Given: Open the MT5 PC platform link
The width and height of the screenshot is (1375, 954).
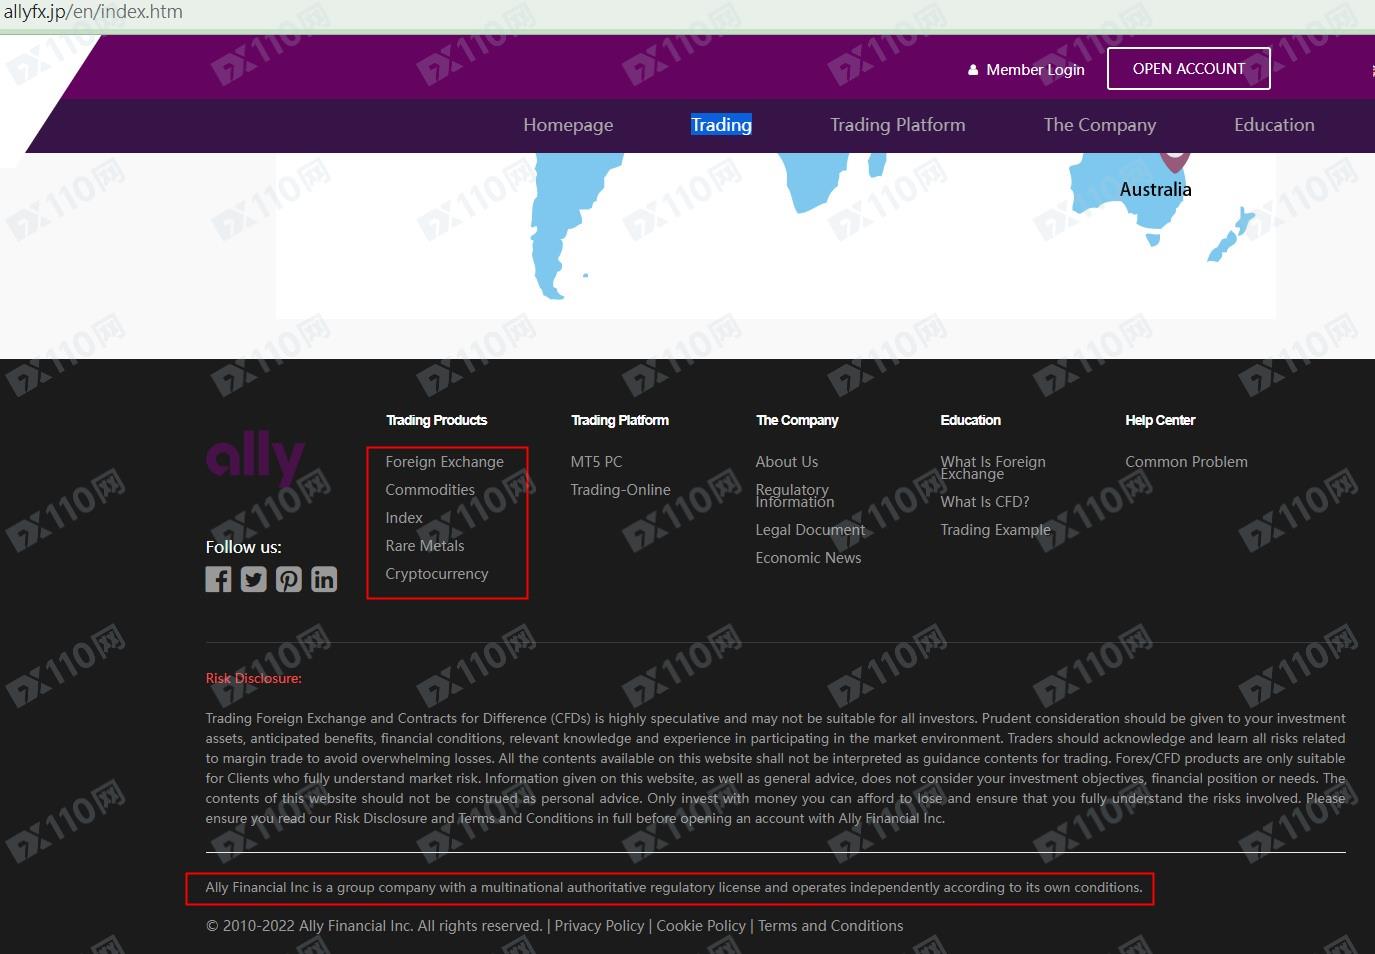Looking at the screenshot, I should [x=596, y=462].
